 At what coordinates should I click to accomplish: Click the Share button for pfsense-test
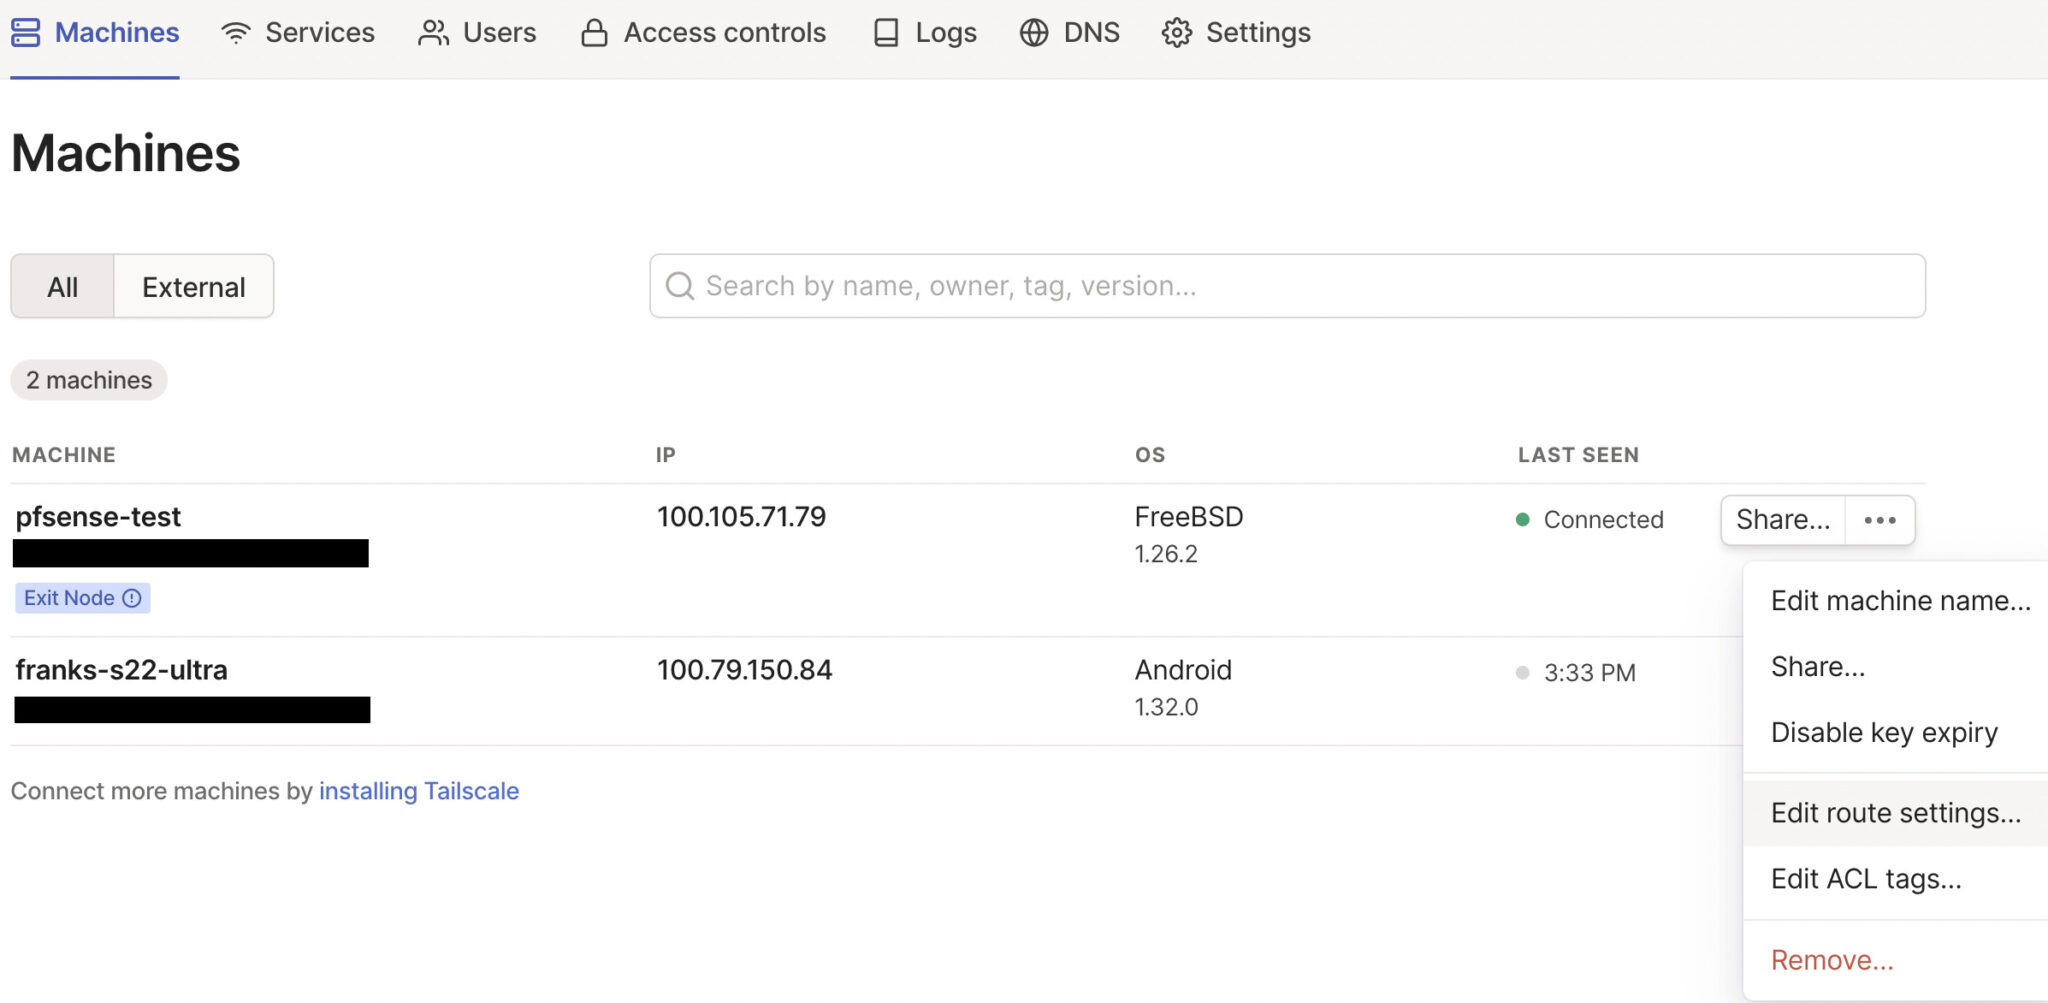[1782, 519]
